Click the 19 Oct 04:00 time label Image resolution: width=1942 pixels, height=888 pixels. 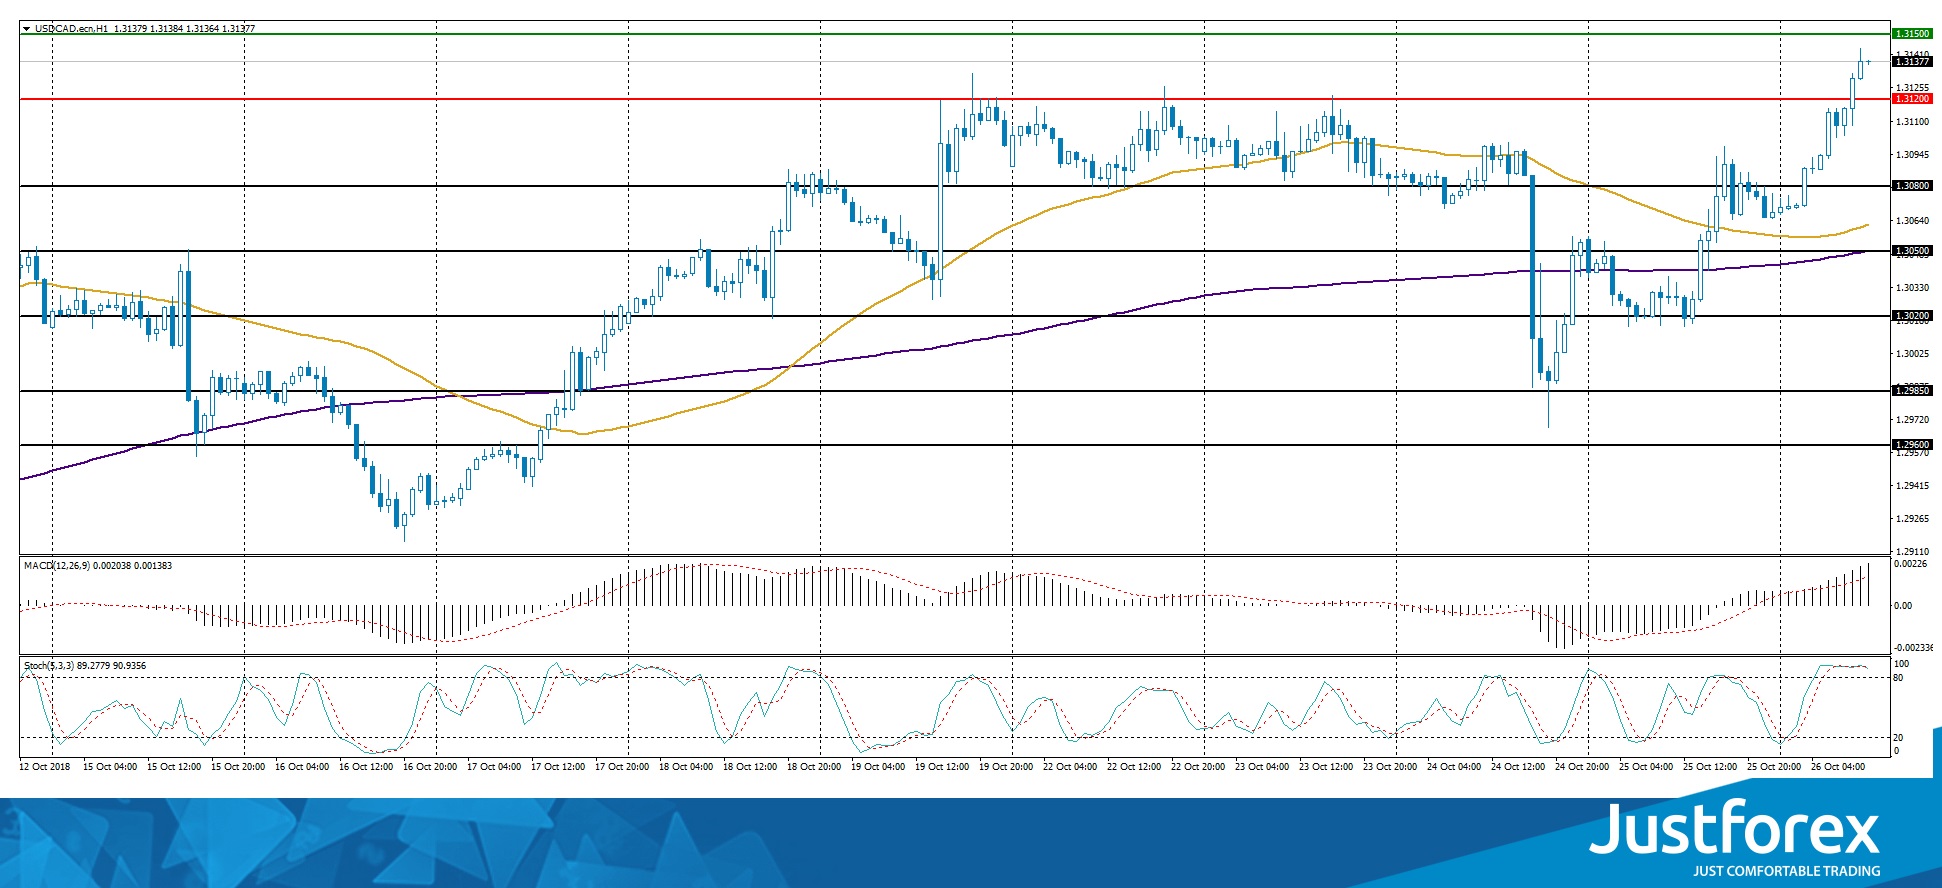(878, 767)
